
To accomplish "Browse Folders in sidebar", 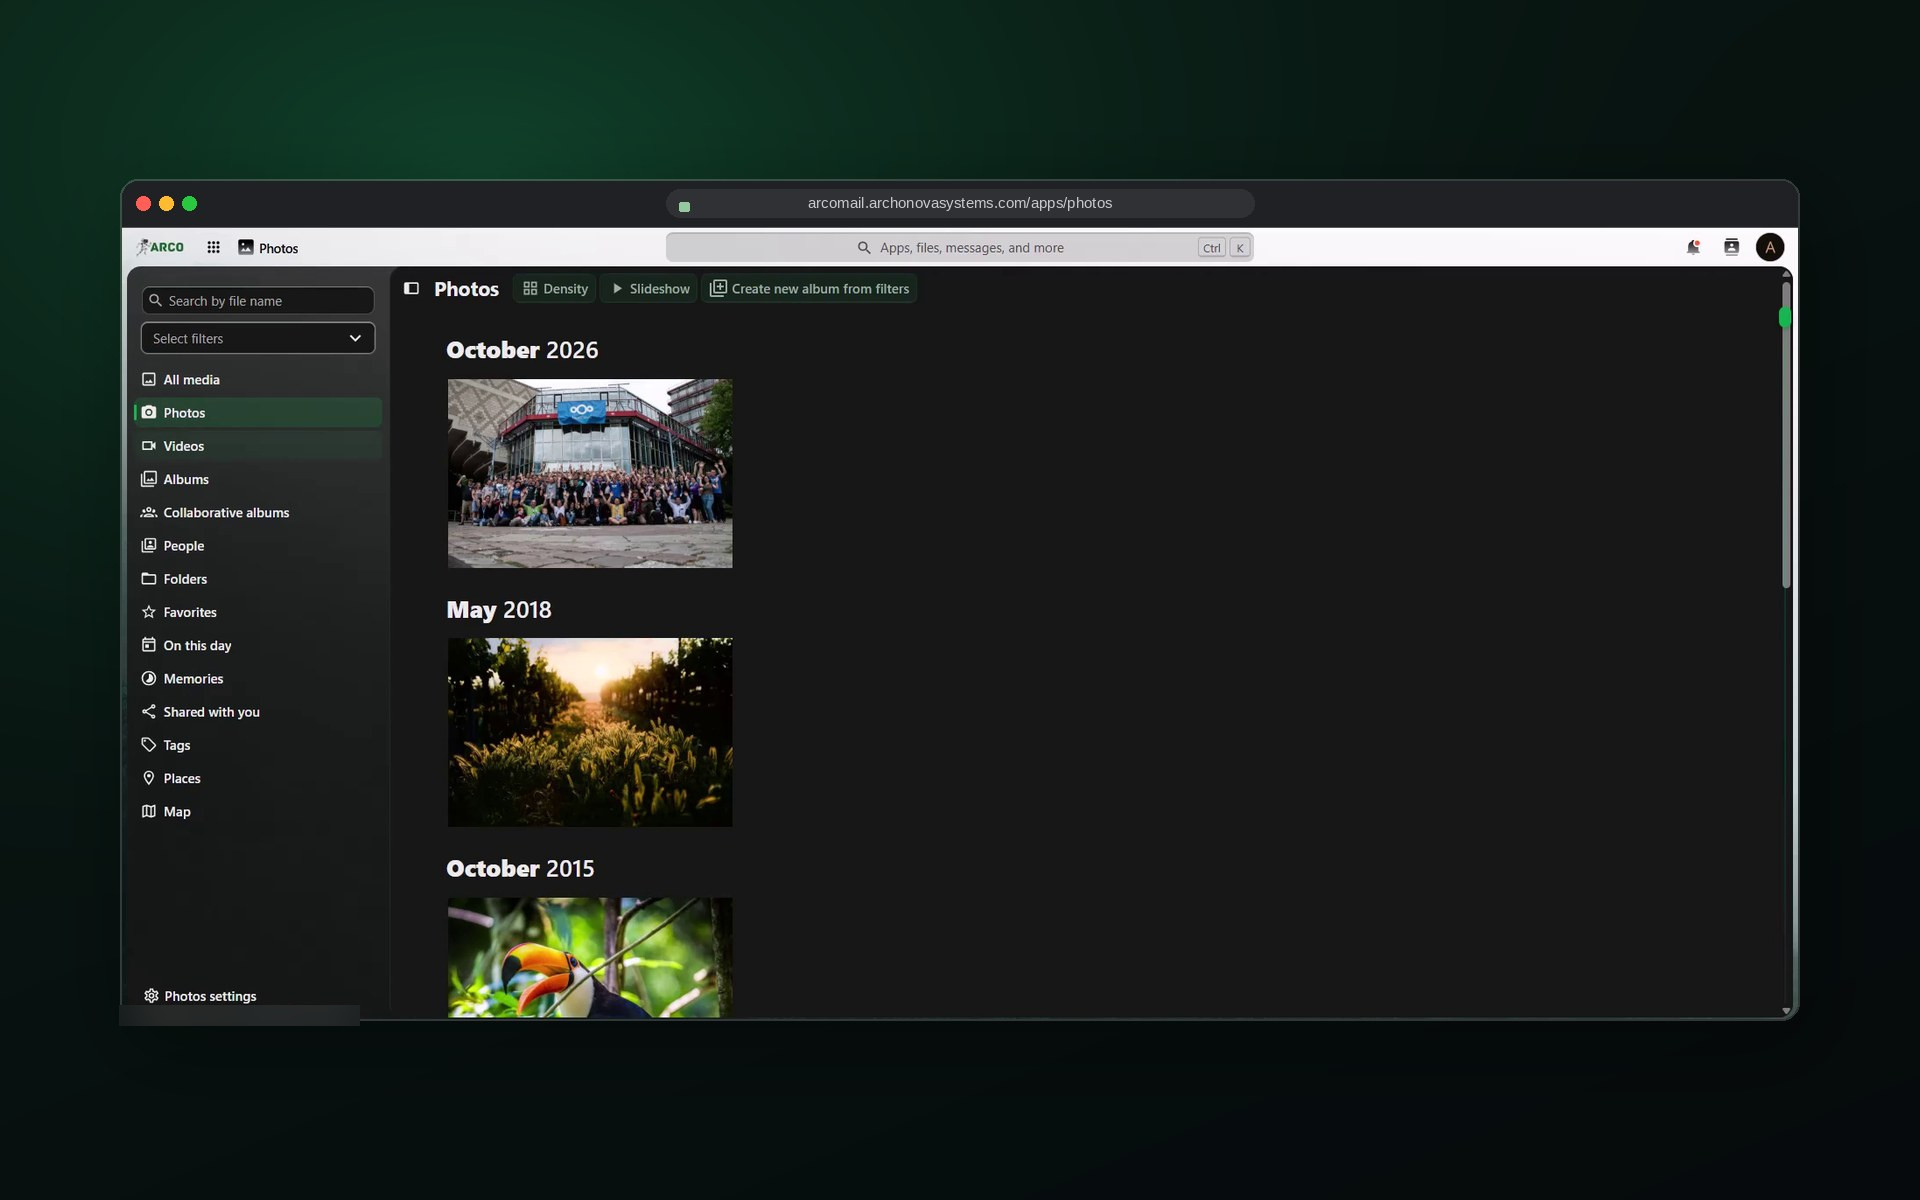I will tap(258, 579).
